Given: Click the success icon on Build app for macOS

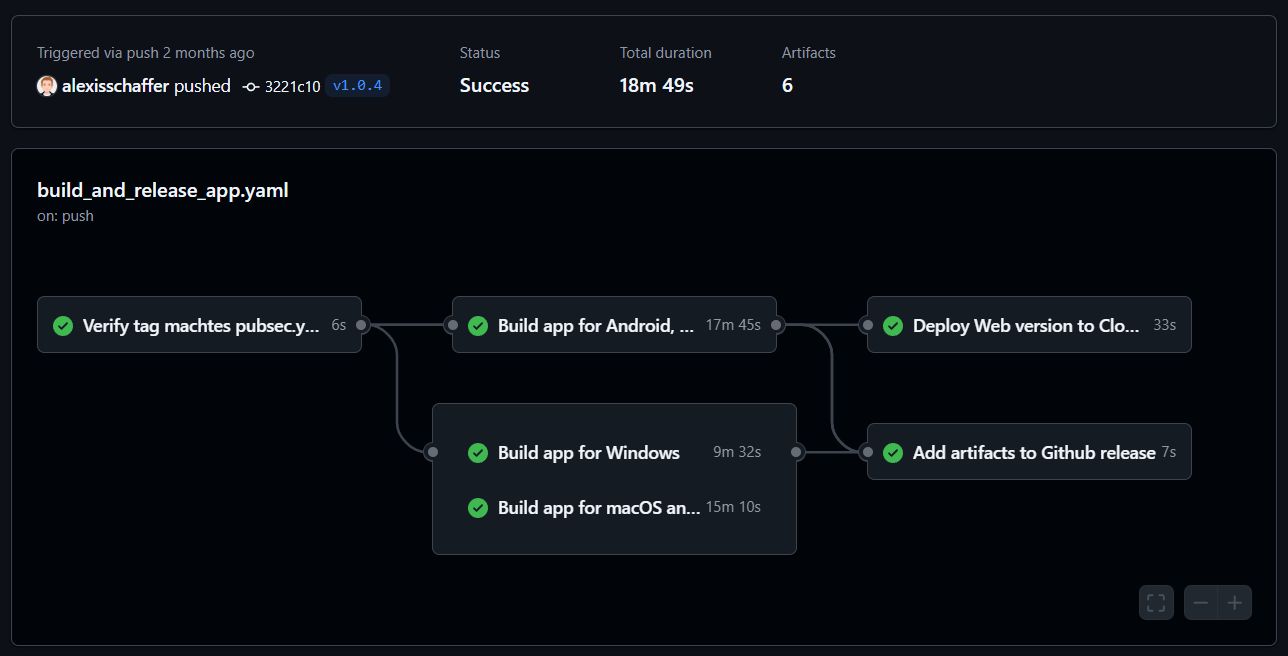Looking at the screenshot, I should tap(477, 507).
